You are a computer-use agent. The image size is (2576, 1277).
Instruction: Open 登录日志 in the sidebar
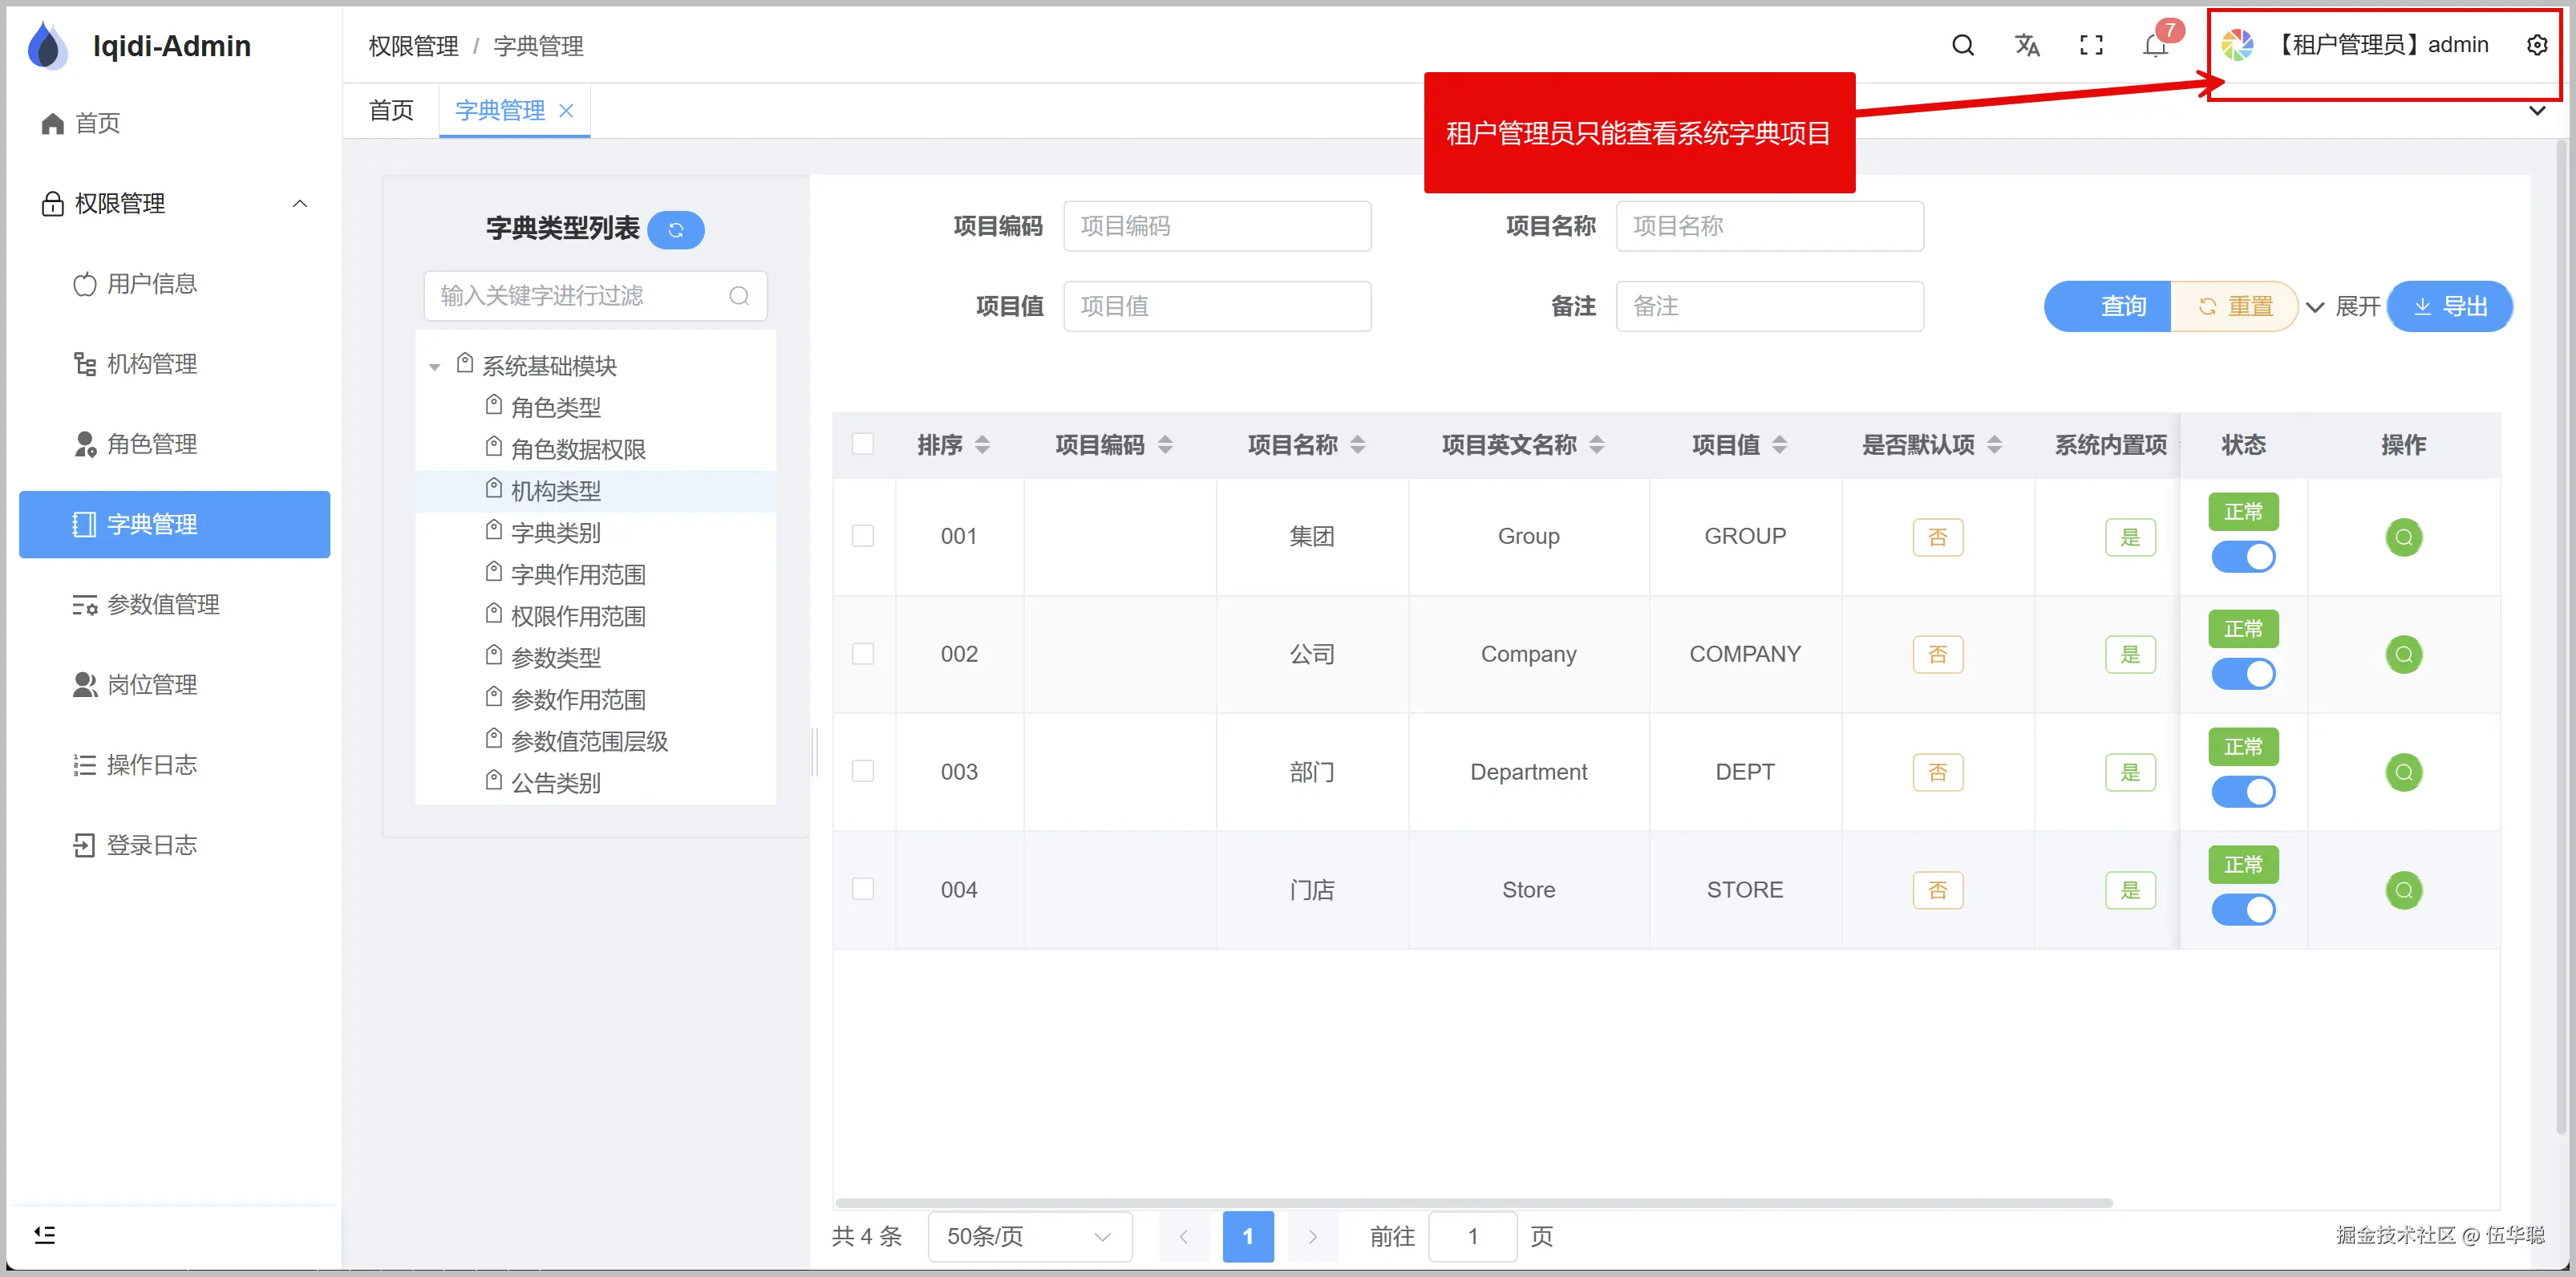tap(175, 845)
